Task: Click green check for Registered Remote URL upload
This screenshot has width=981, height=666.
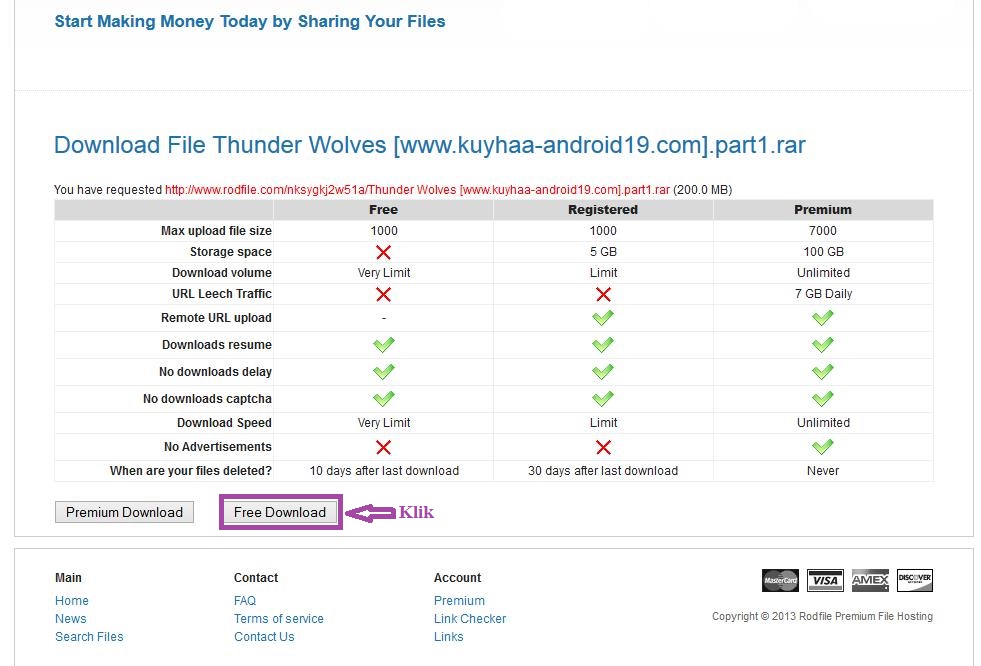Action: [x=603, y=318]
